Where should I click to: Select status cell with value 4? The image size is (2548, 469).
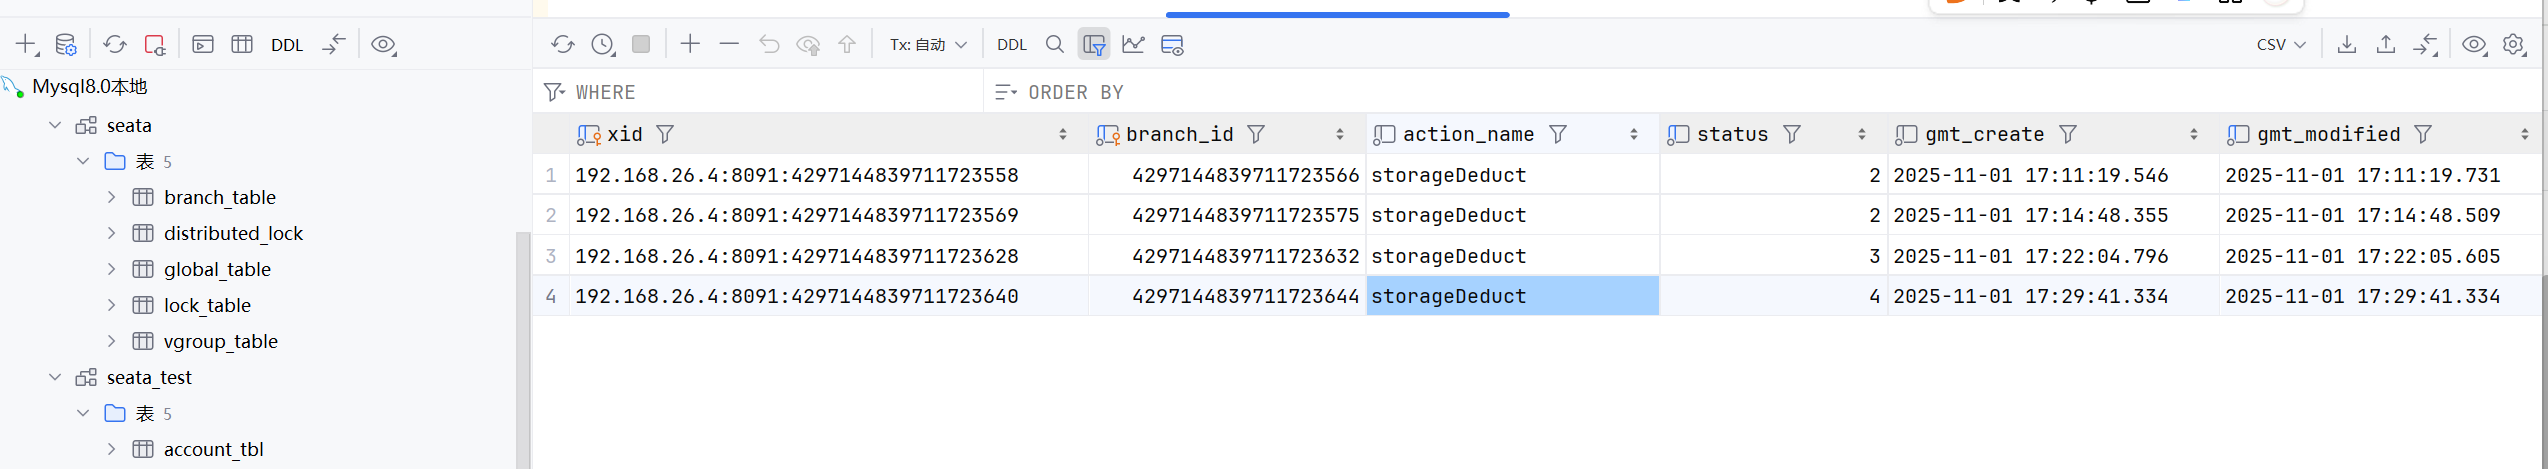click(x=1773, y=296)
